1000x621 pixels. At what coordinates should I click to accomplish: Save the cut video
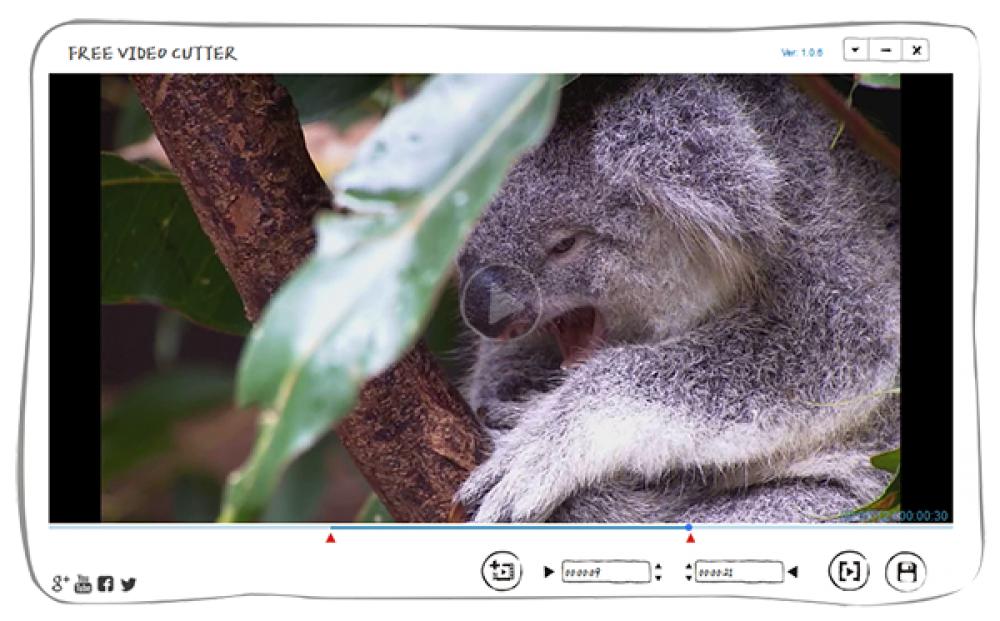coord(906,568)
